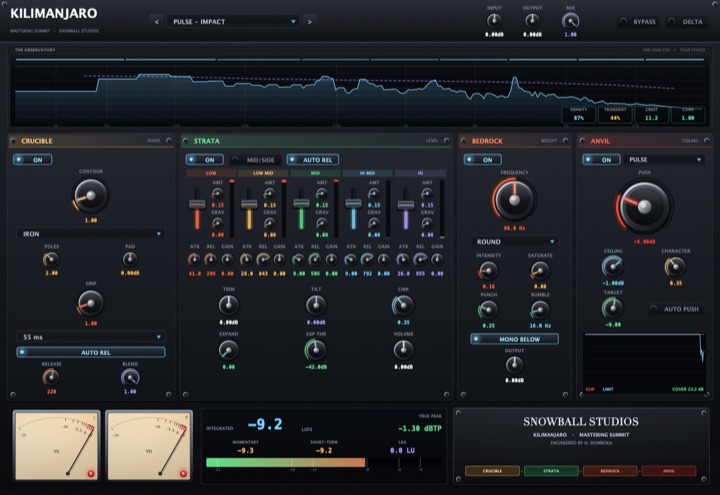720x495 pixels.
Task: Click the VOLUME knob in Strata
Action: 403,350
